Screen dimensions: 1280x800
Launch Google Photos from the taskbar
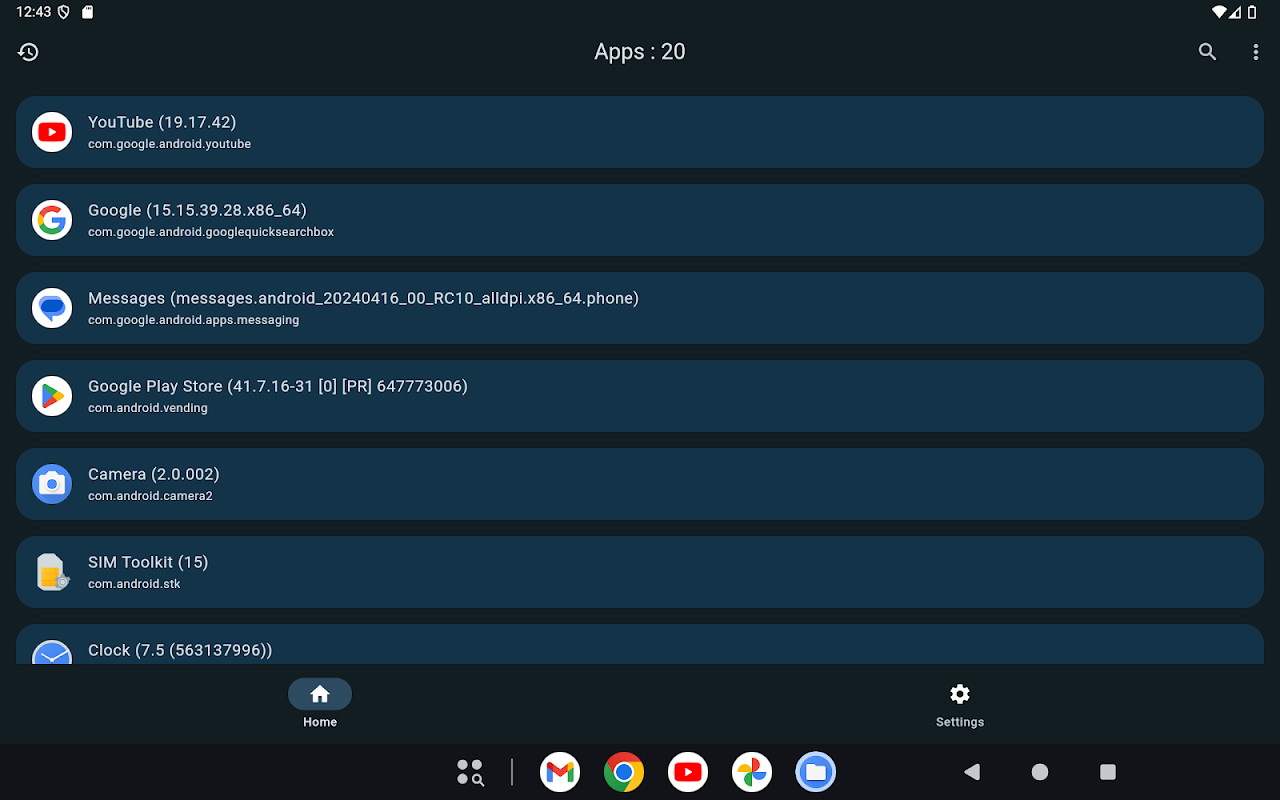pos(752,772)
